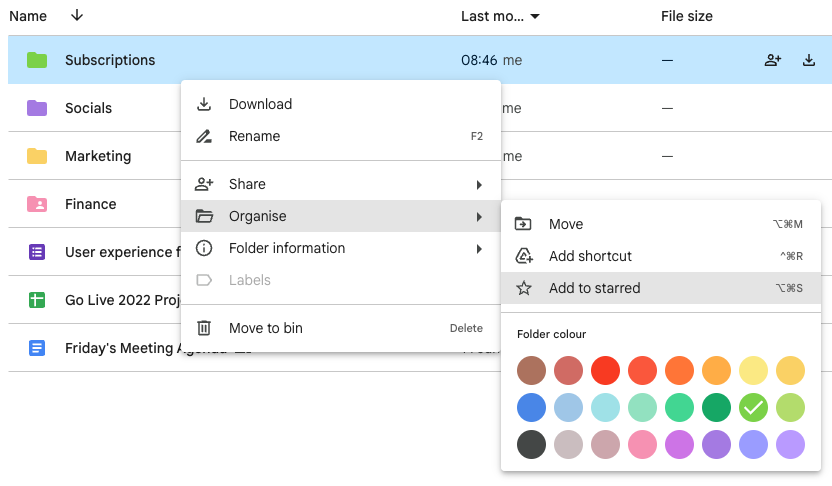Image resolution: width=832 pixels, height=486 pixels.
Task: Click the purple Socials folder icon
Action: pos(37,108)
